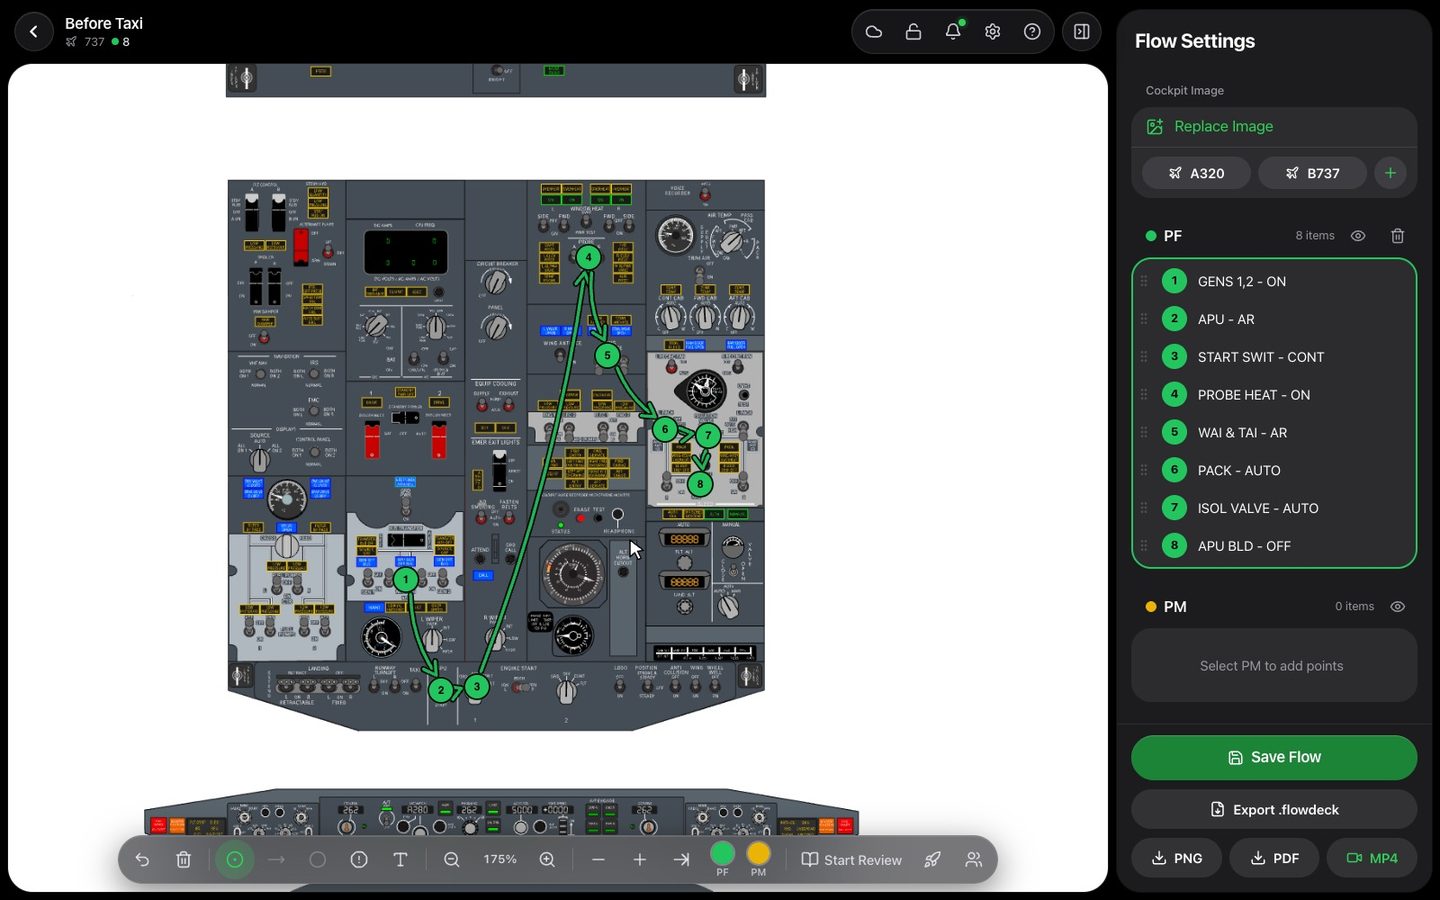Export the flow as MP4

[1372, 859]
